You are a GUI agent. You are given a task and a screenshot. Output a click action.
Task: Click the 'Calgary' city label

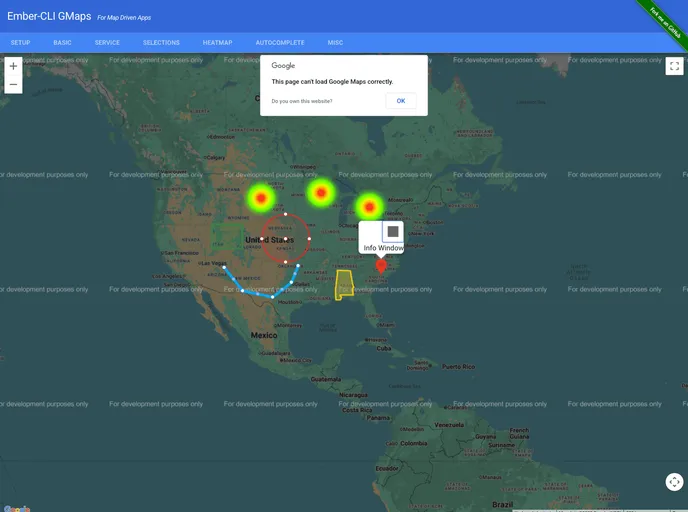click(x=215, y=158)
